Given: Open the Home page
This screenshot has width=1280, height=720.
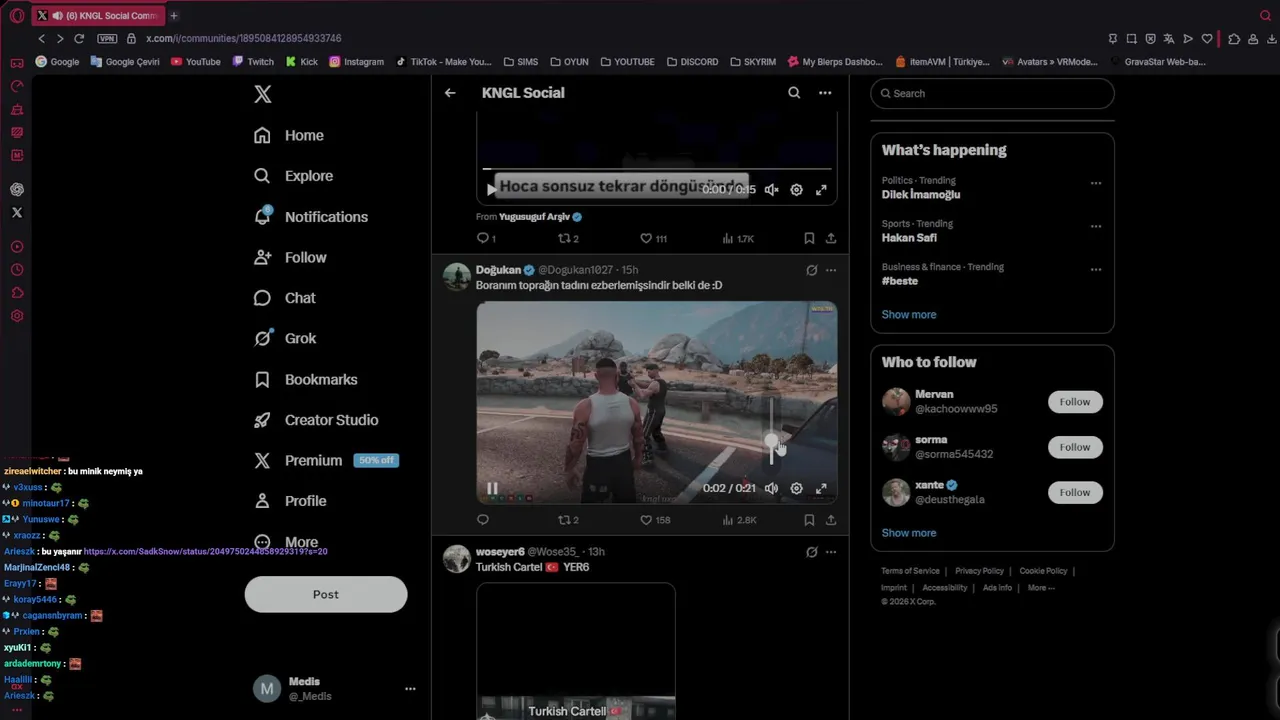Looking at the screenshot, I should click(x=289, y=135).
